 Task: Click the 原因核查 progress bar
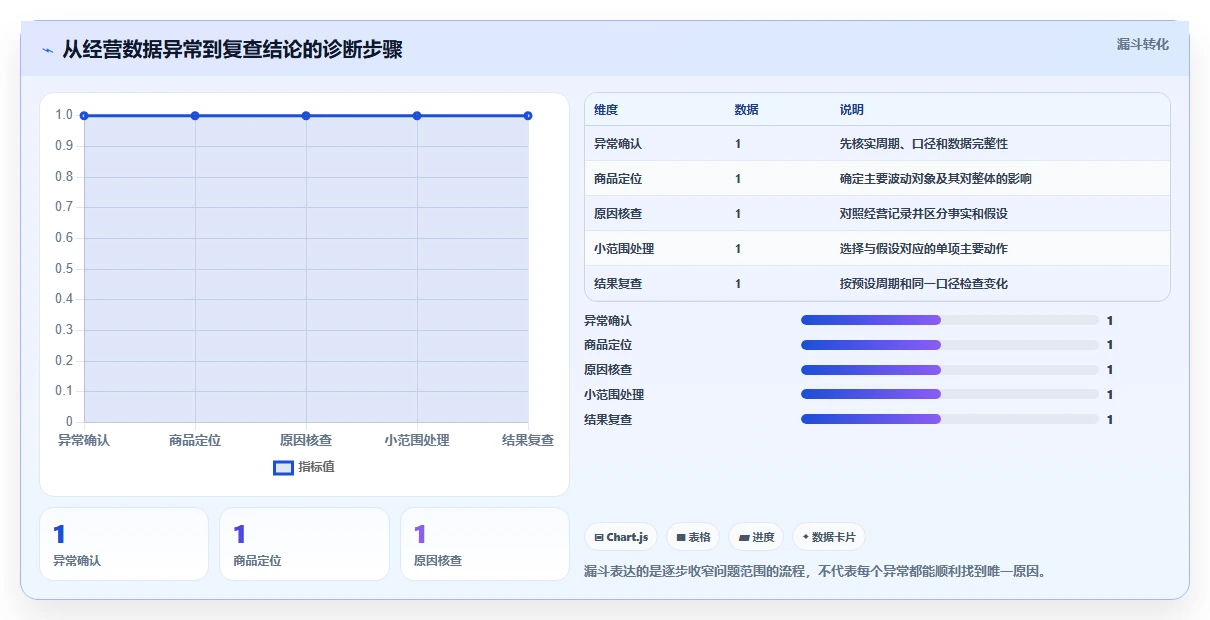[950, 370]
